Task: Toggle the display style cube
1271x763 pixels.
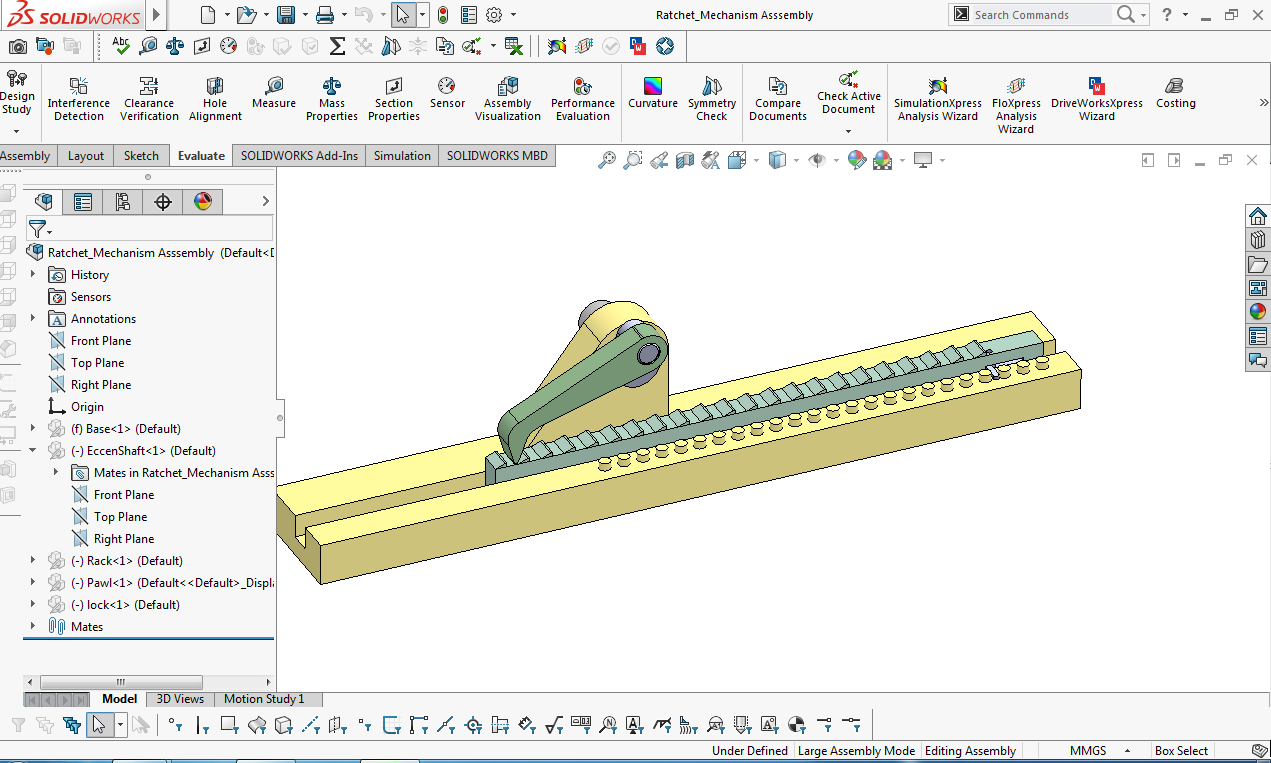Action: 777,160
